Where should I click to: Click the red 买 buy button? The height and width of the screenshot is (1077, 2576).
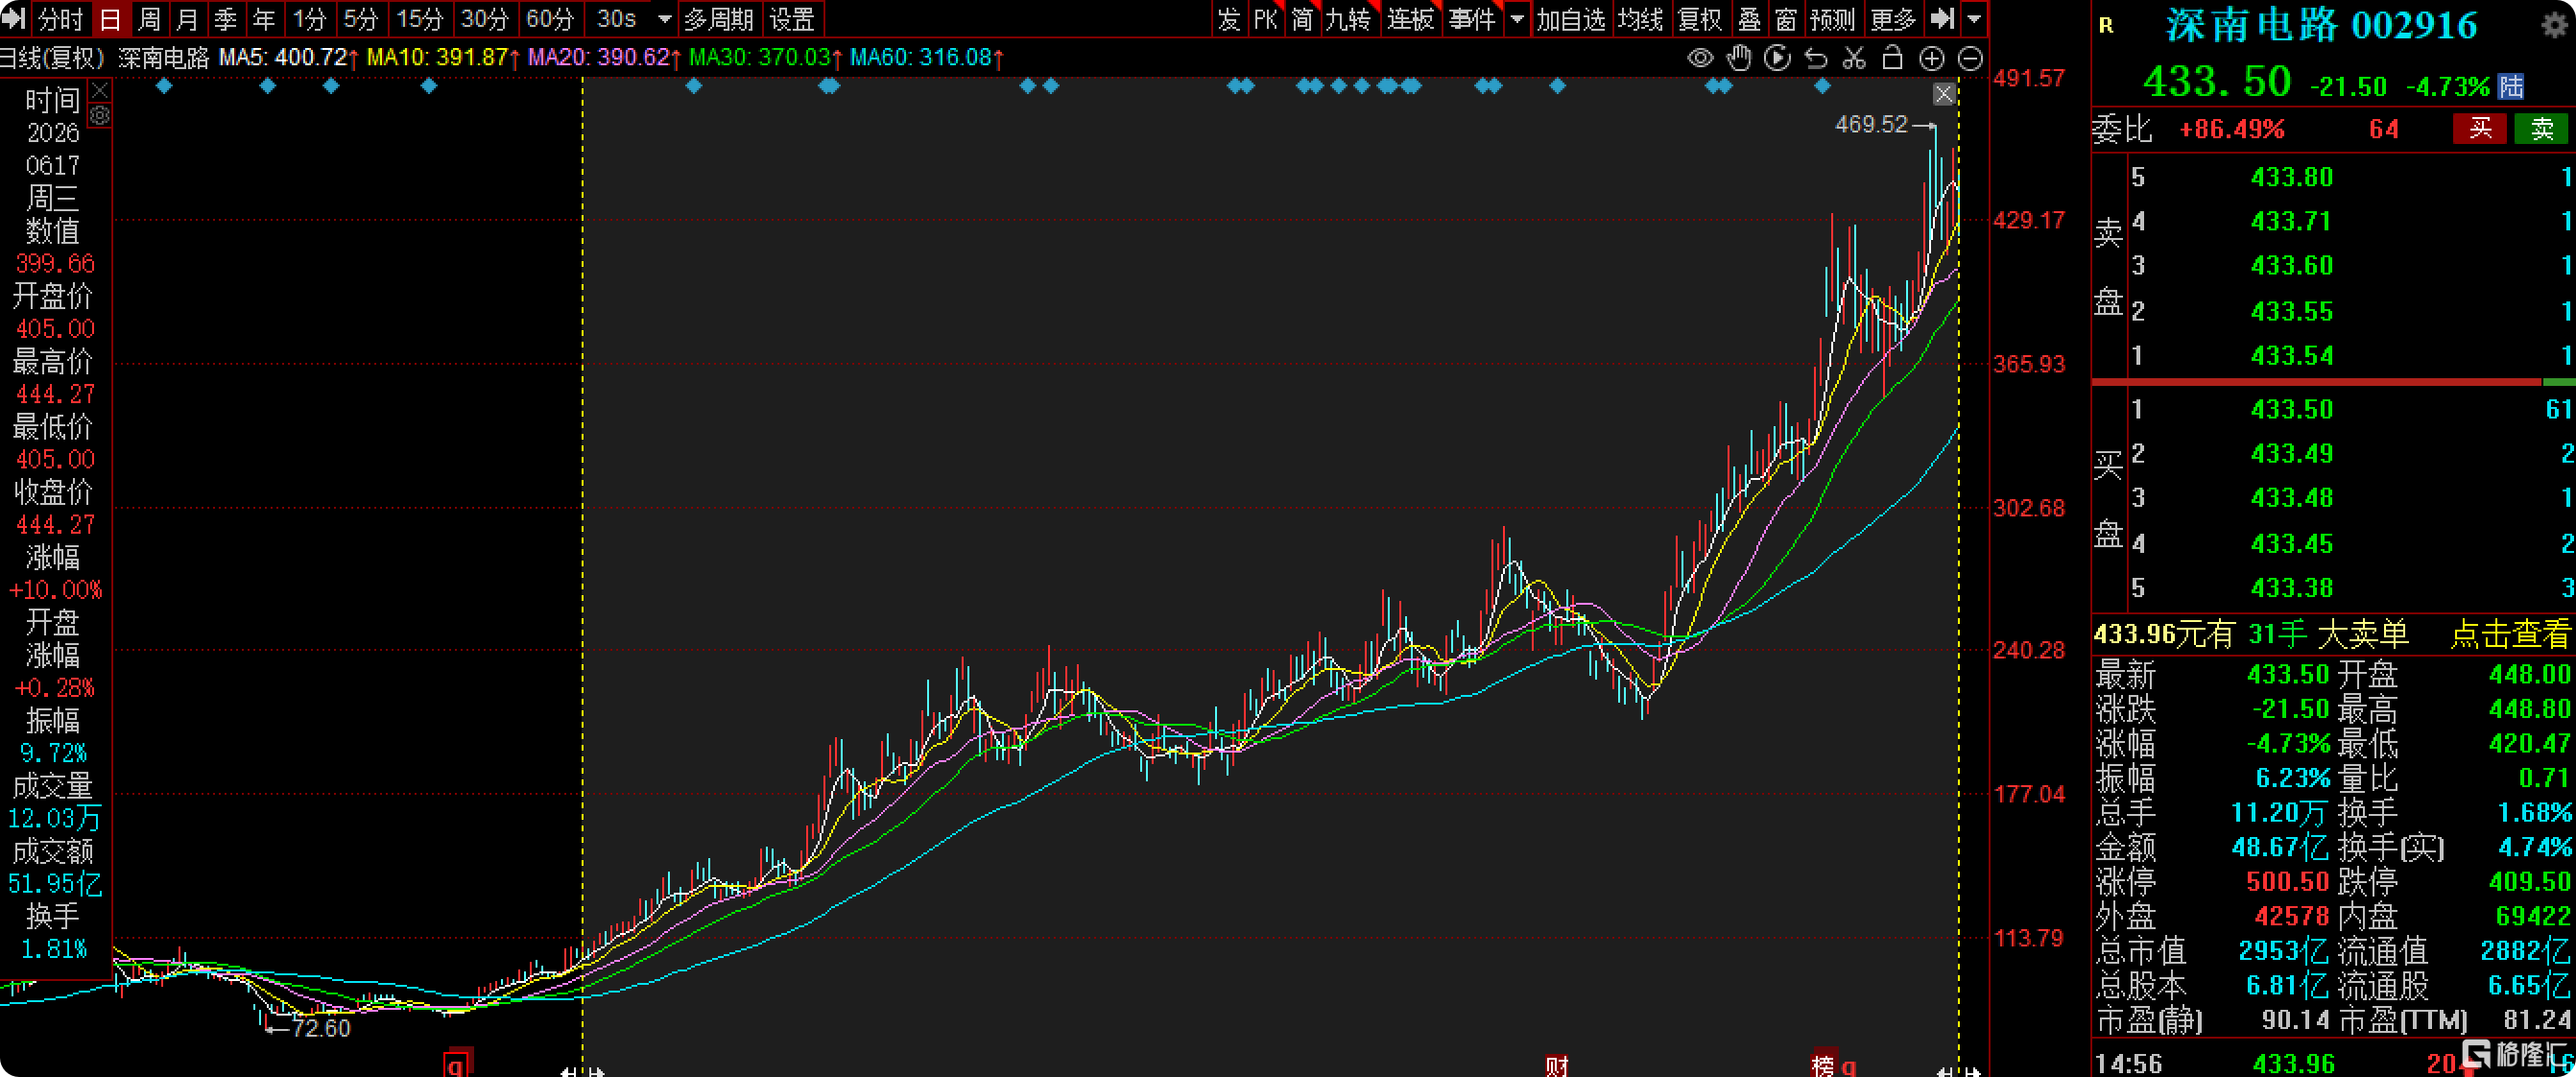[2480, 128]
